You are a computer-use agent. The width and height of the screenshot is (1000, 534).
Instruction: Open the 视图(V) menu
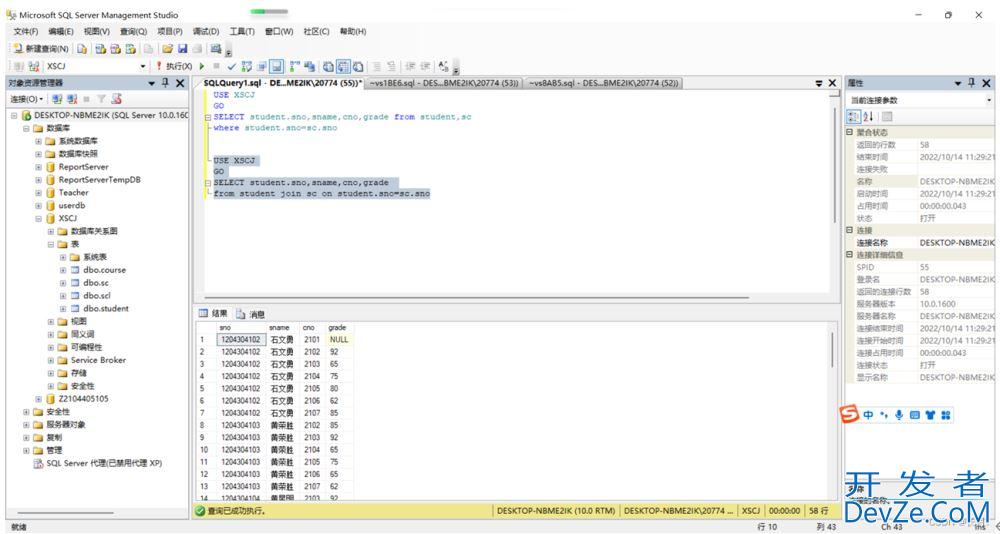97,31
